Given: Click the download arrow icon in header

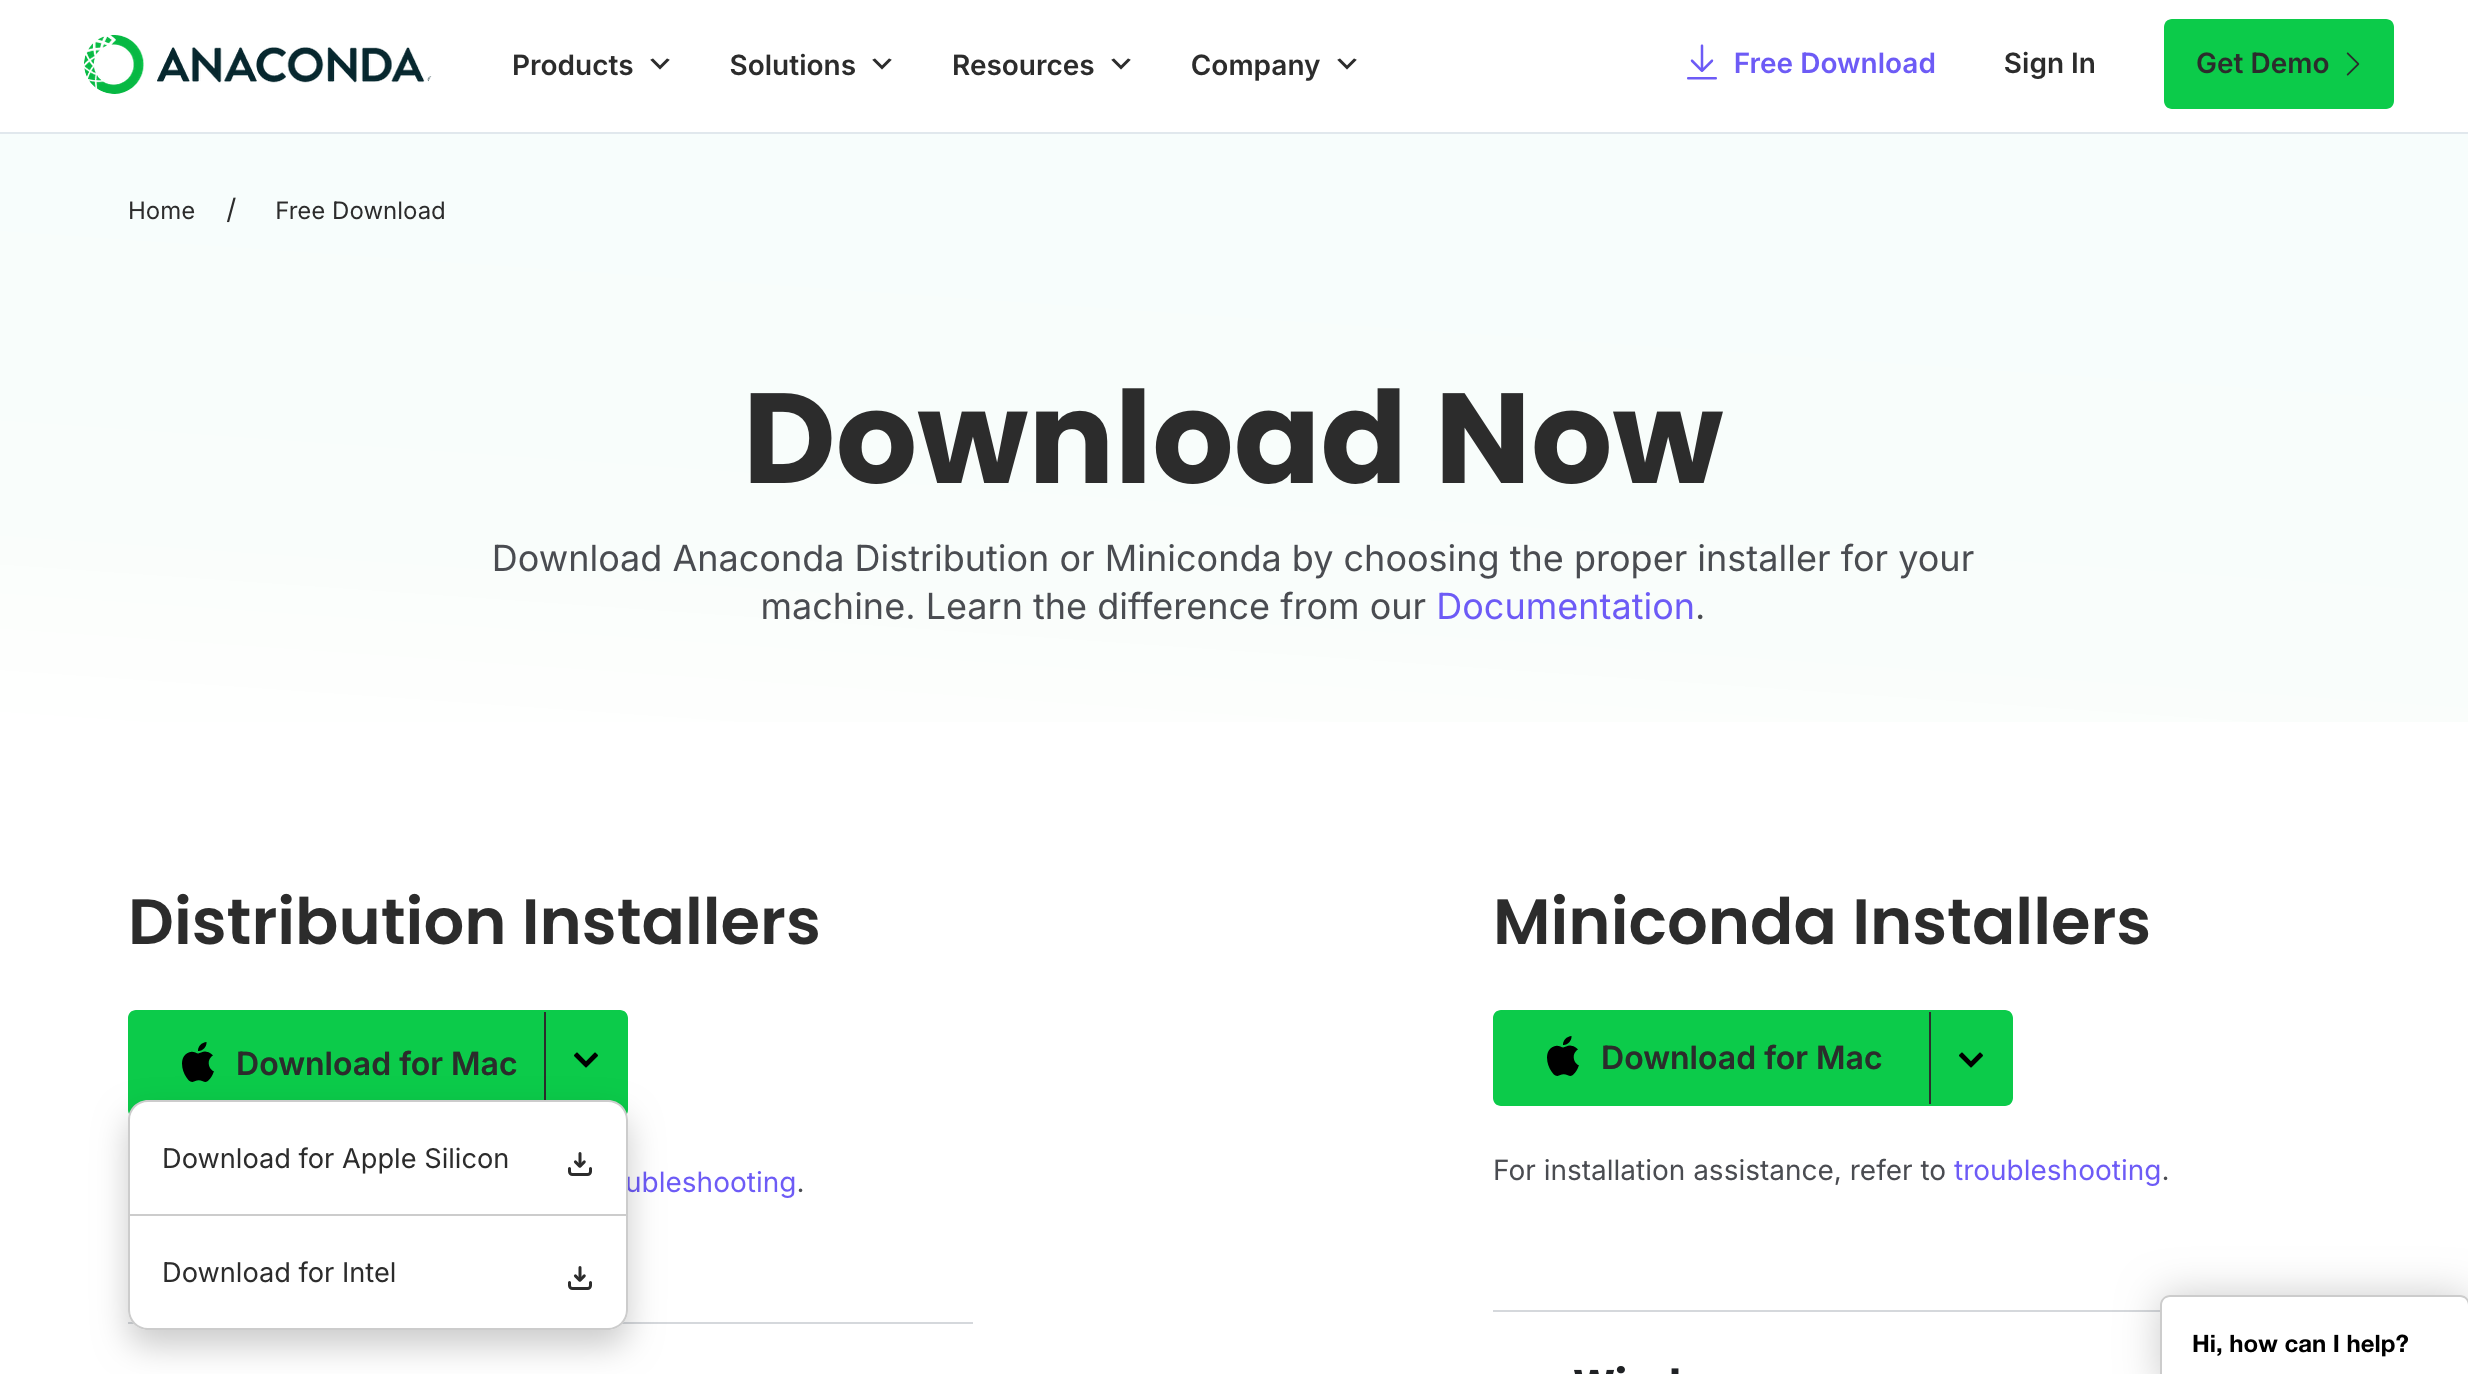Looking at the screenshot, I should [x=1701, y=63].
